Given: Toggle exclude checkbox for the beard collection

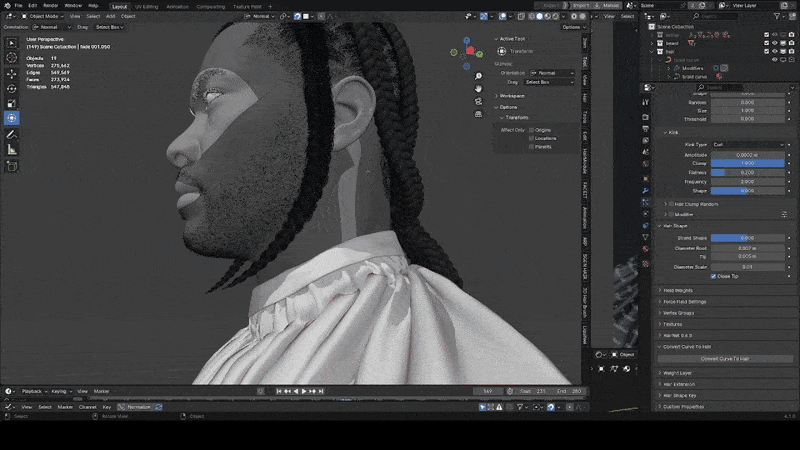Looking at the screenshot, I should (766, 43).
